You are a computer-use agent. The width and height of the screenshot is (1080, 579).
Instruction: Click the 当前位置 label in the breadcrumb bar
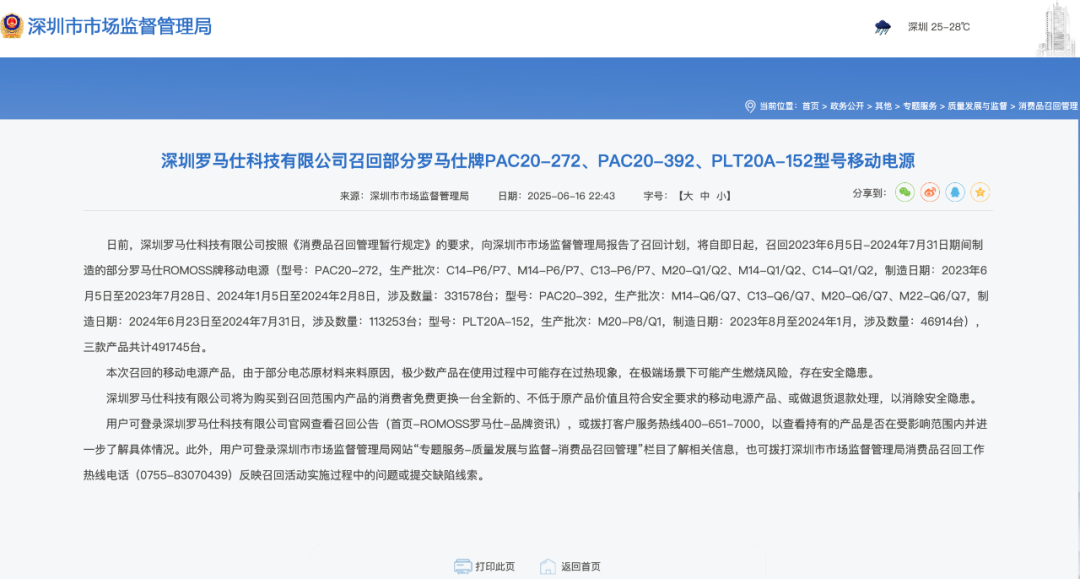(776, 106)
